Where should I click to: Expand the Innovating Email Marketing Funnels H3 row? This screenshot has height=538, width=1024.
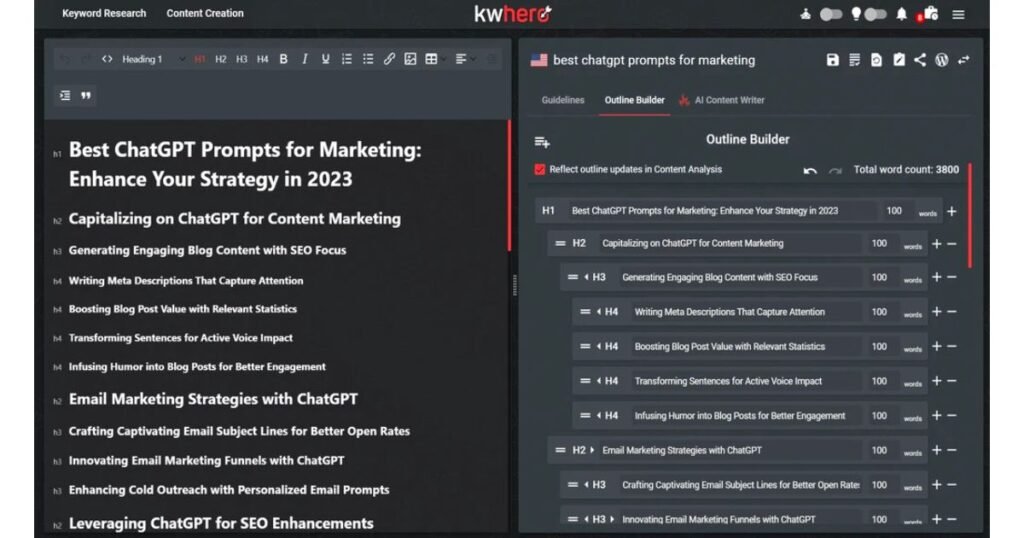pos(612,519)
